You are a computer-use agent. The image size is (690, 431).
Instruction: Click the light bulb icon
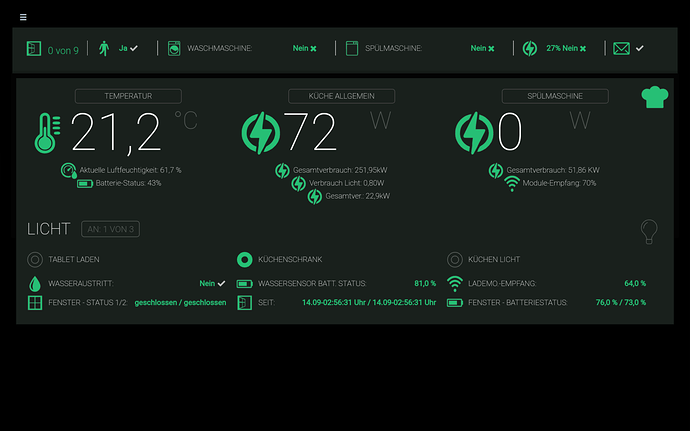tap(649, 231)
